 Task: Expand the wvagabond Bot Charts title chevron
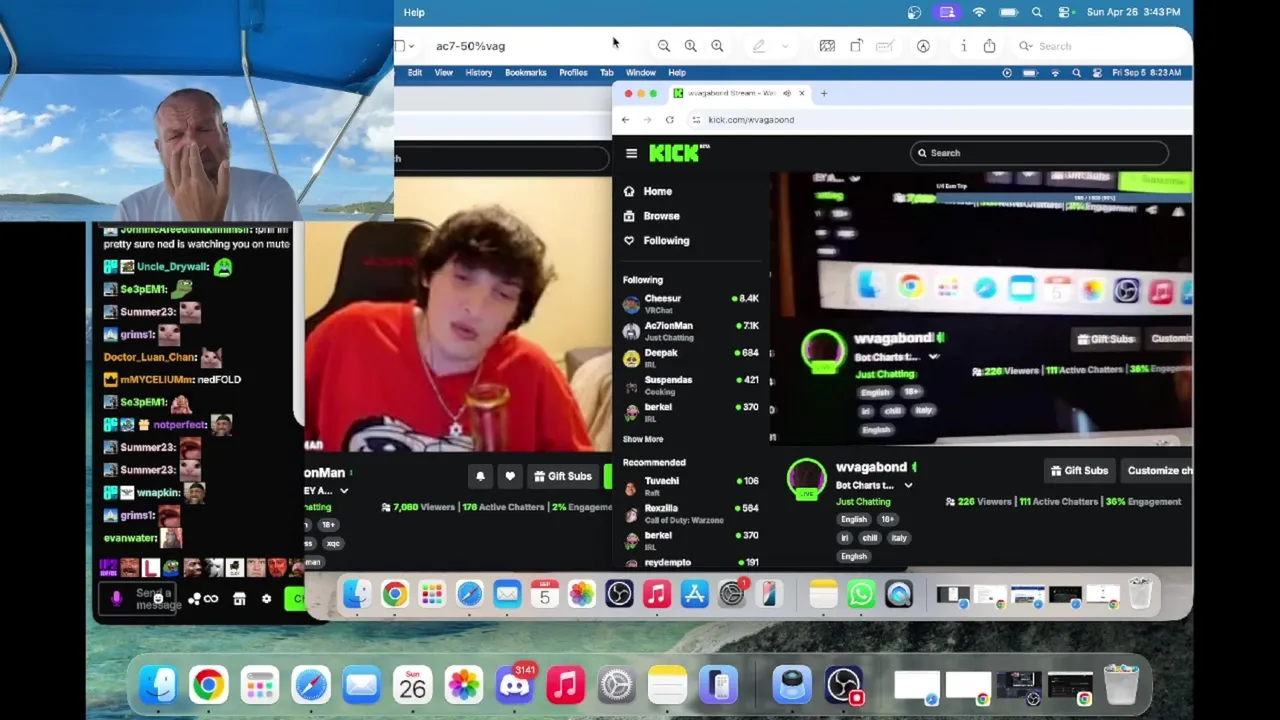(x=908, y=486)
